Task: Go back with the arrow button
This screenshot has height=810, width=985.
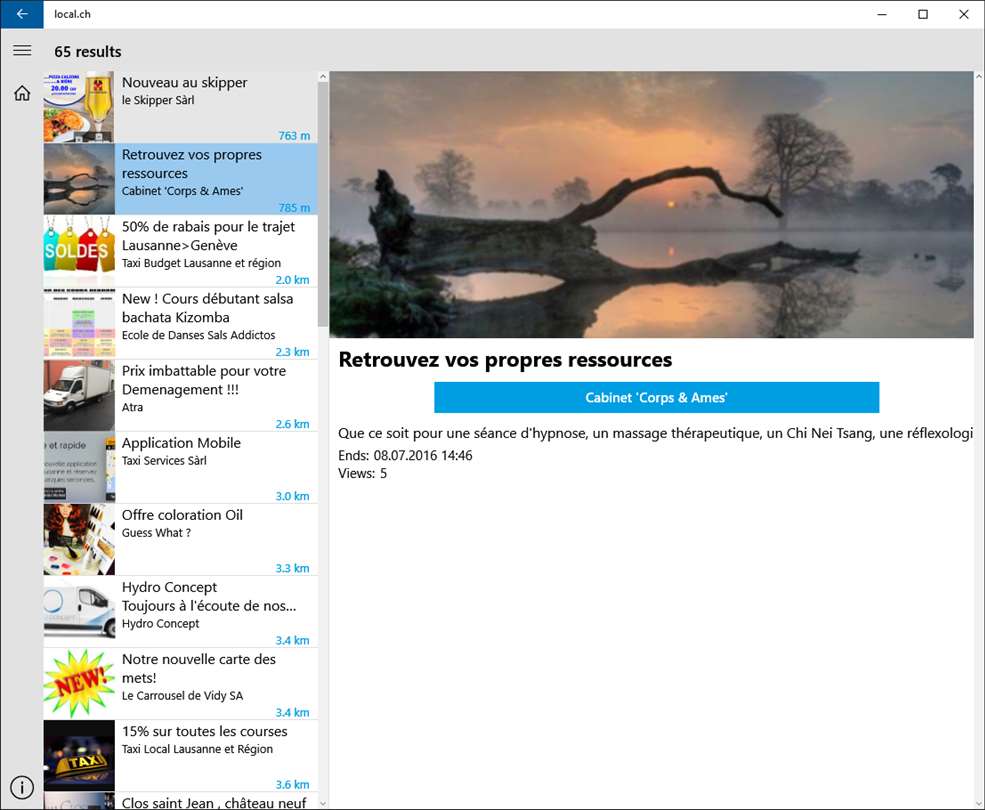Action: (22, 14)
